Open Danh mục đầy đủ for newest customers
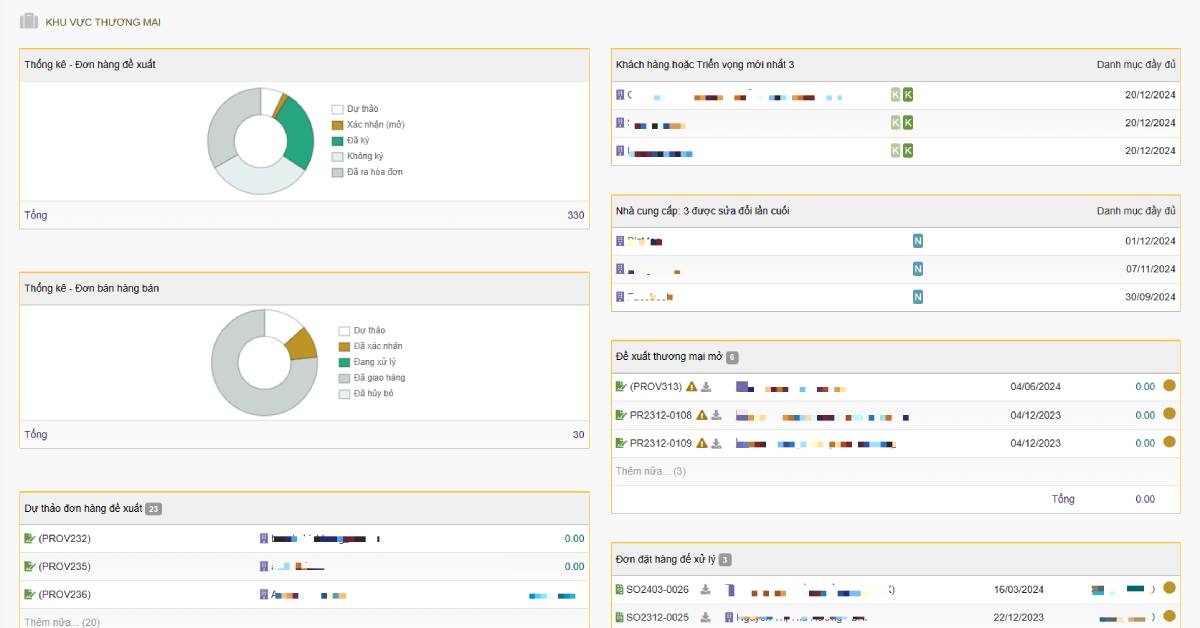The width and height of the screenshot is (1200, 628). [x=1136, y=65]
